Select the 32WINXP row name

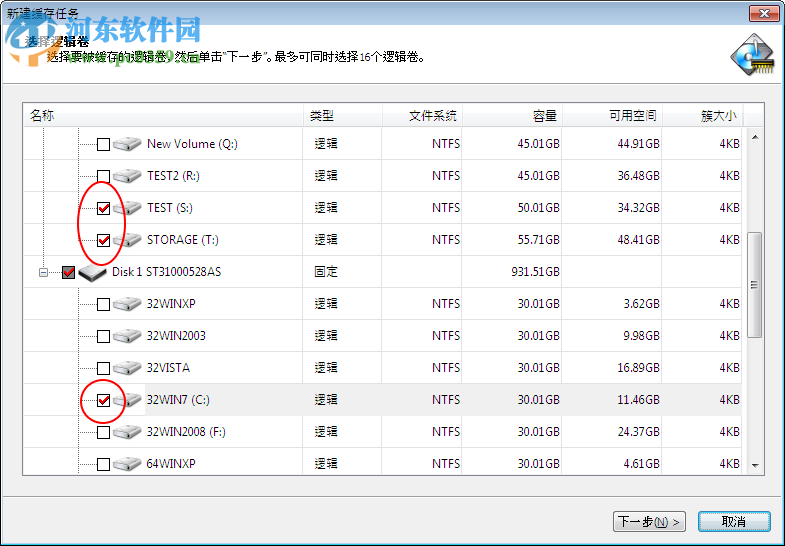(171, 304)
